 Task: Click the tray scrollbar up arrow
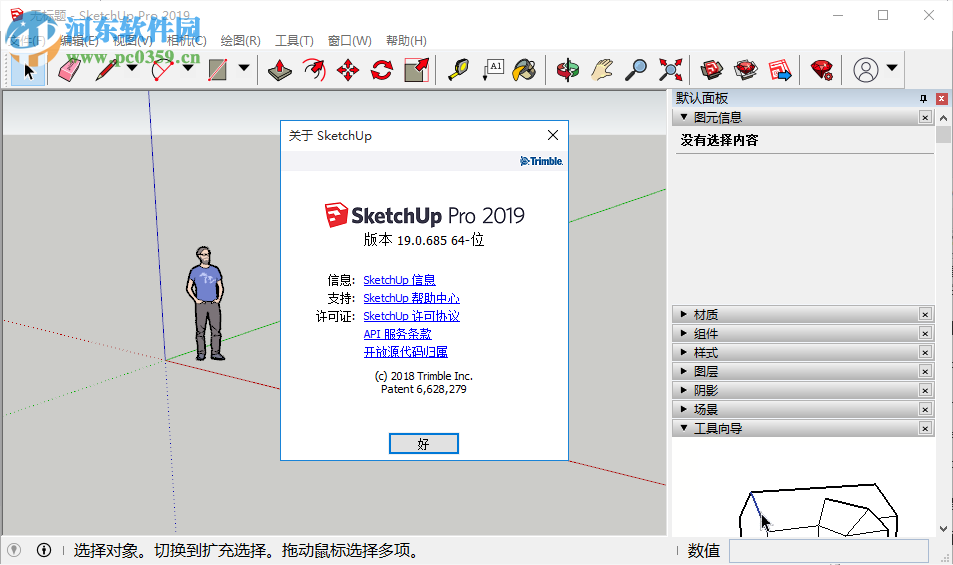click(943, 117)
